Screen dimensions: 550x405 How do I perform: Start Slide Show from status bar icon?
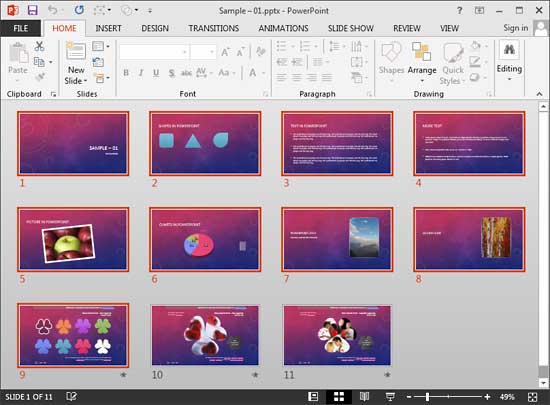click(390, 397)
